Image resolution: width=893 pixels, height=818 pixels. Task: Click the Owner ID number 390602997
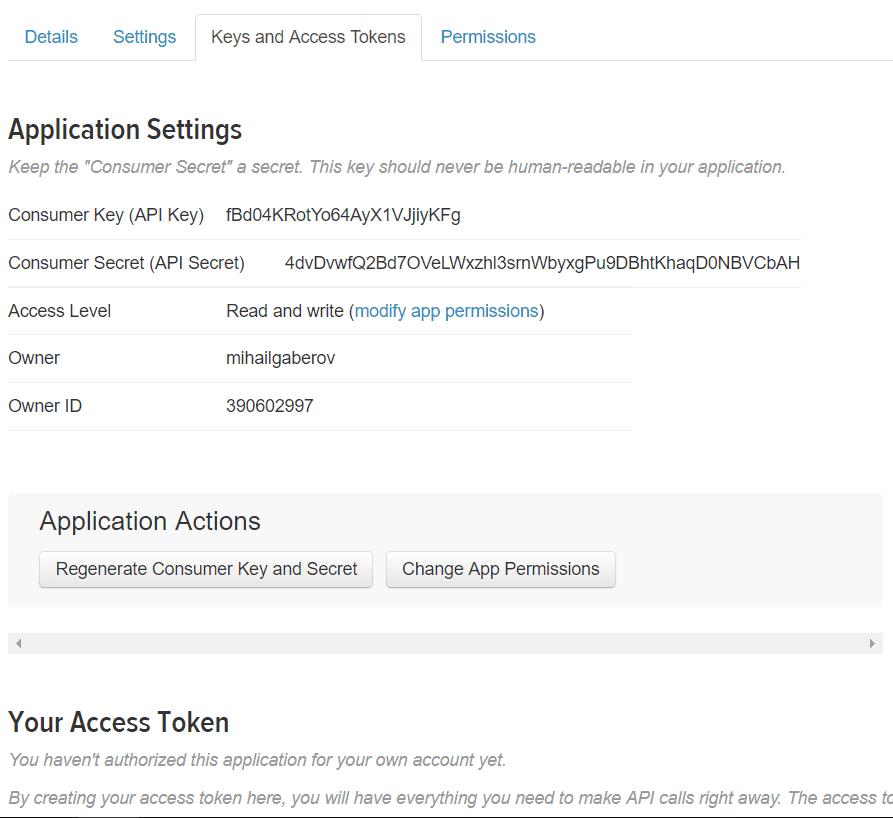click(269, 406)
